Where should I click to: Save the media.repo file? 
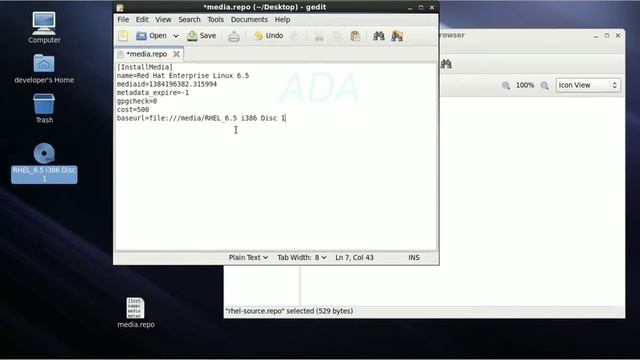(x=202, y=36)
